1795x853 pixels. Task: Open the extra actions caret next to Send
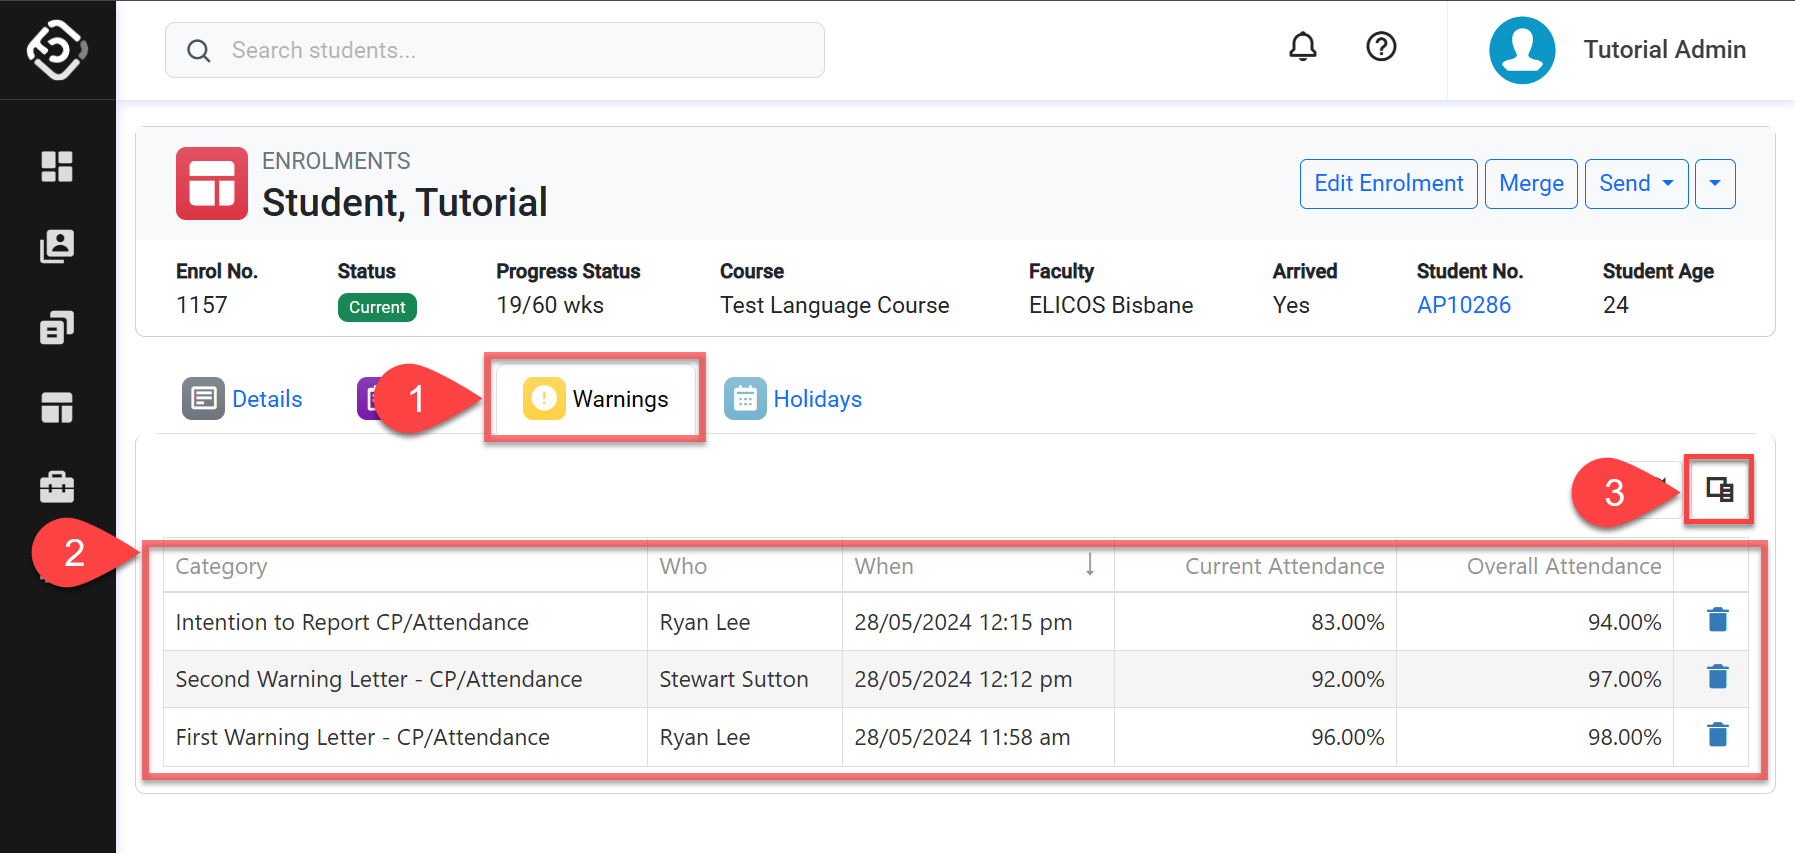pos(1715,184)
